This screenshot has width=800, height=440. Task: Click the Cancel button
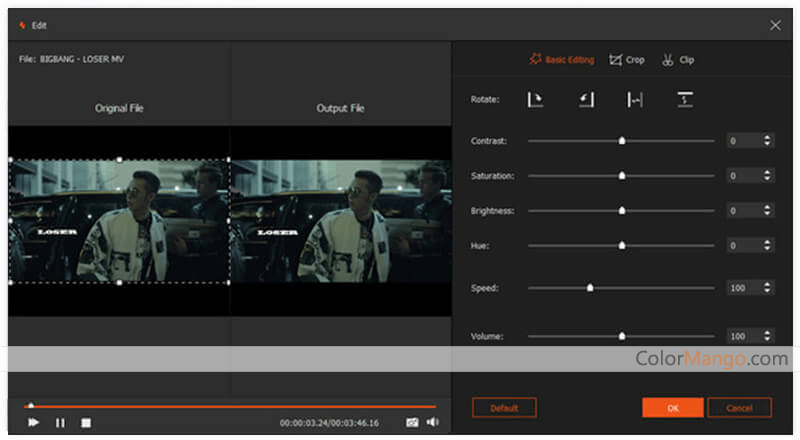click(x=739, y=408)
